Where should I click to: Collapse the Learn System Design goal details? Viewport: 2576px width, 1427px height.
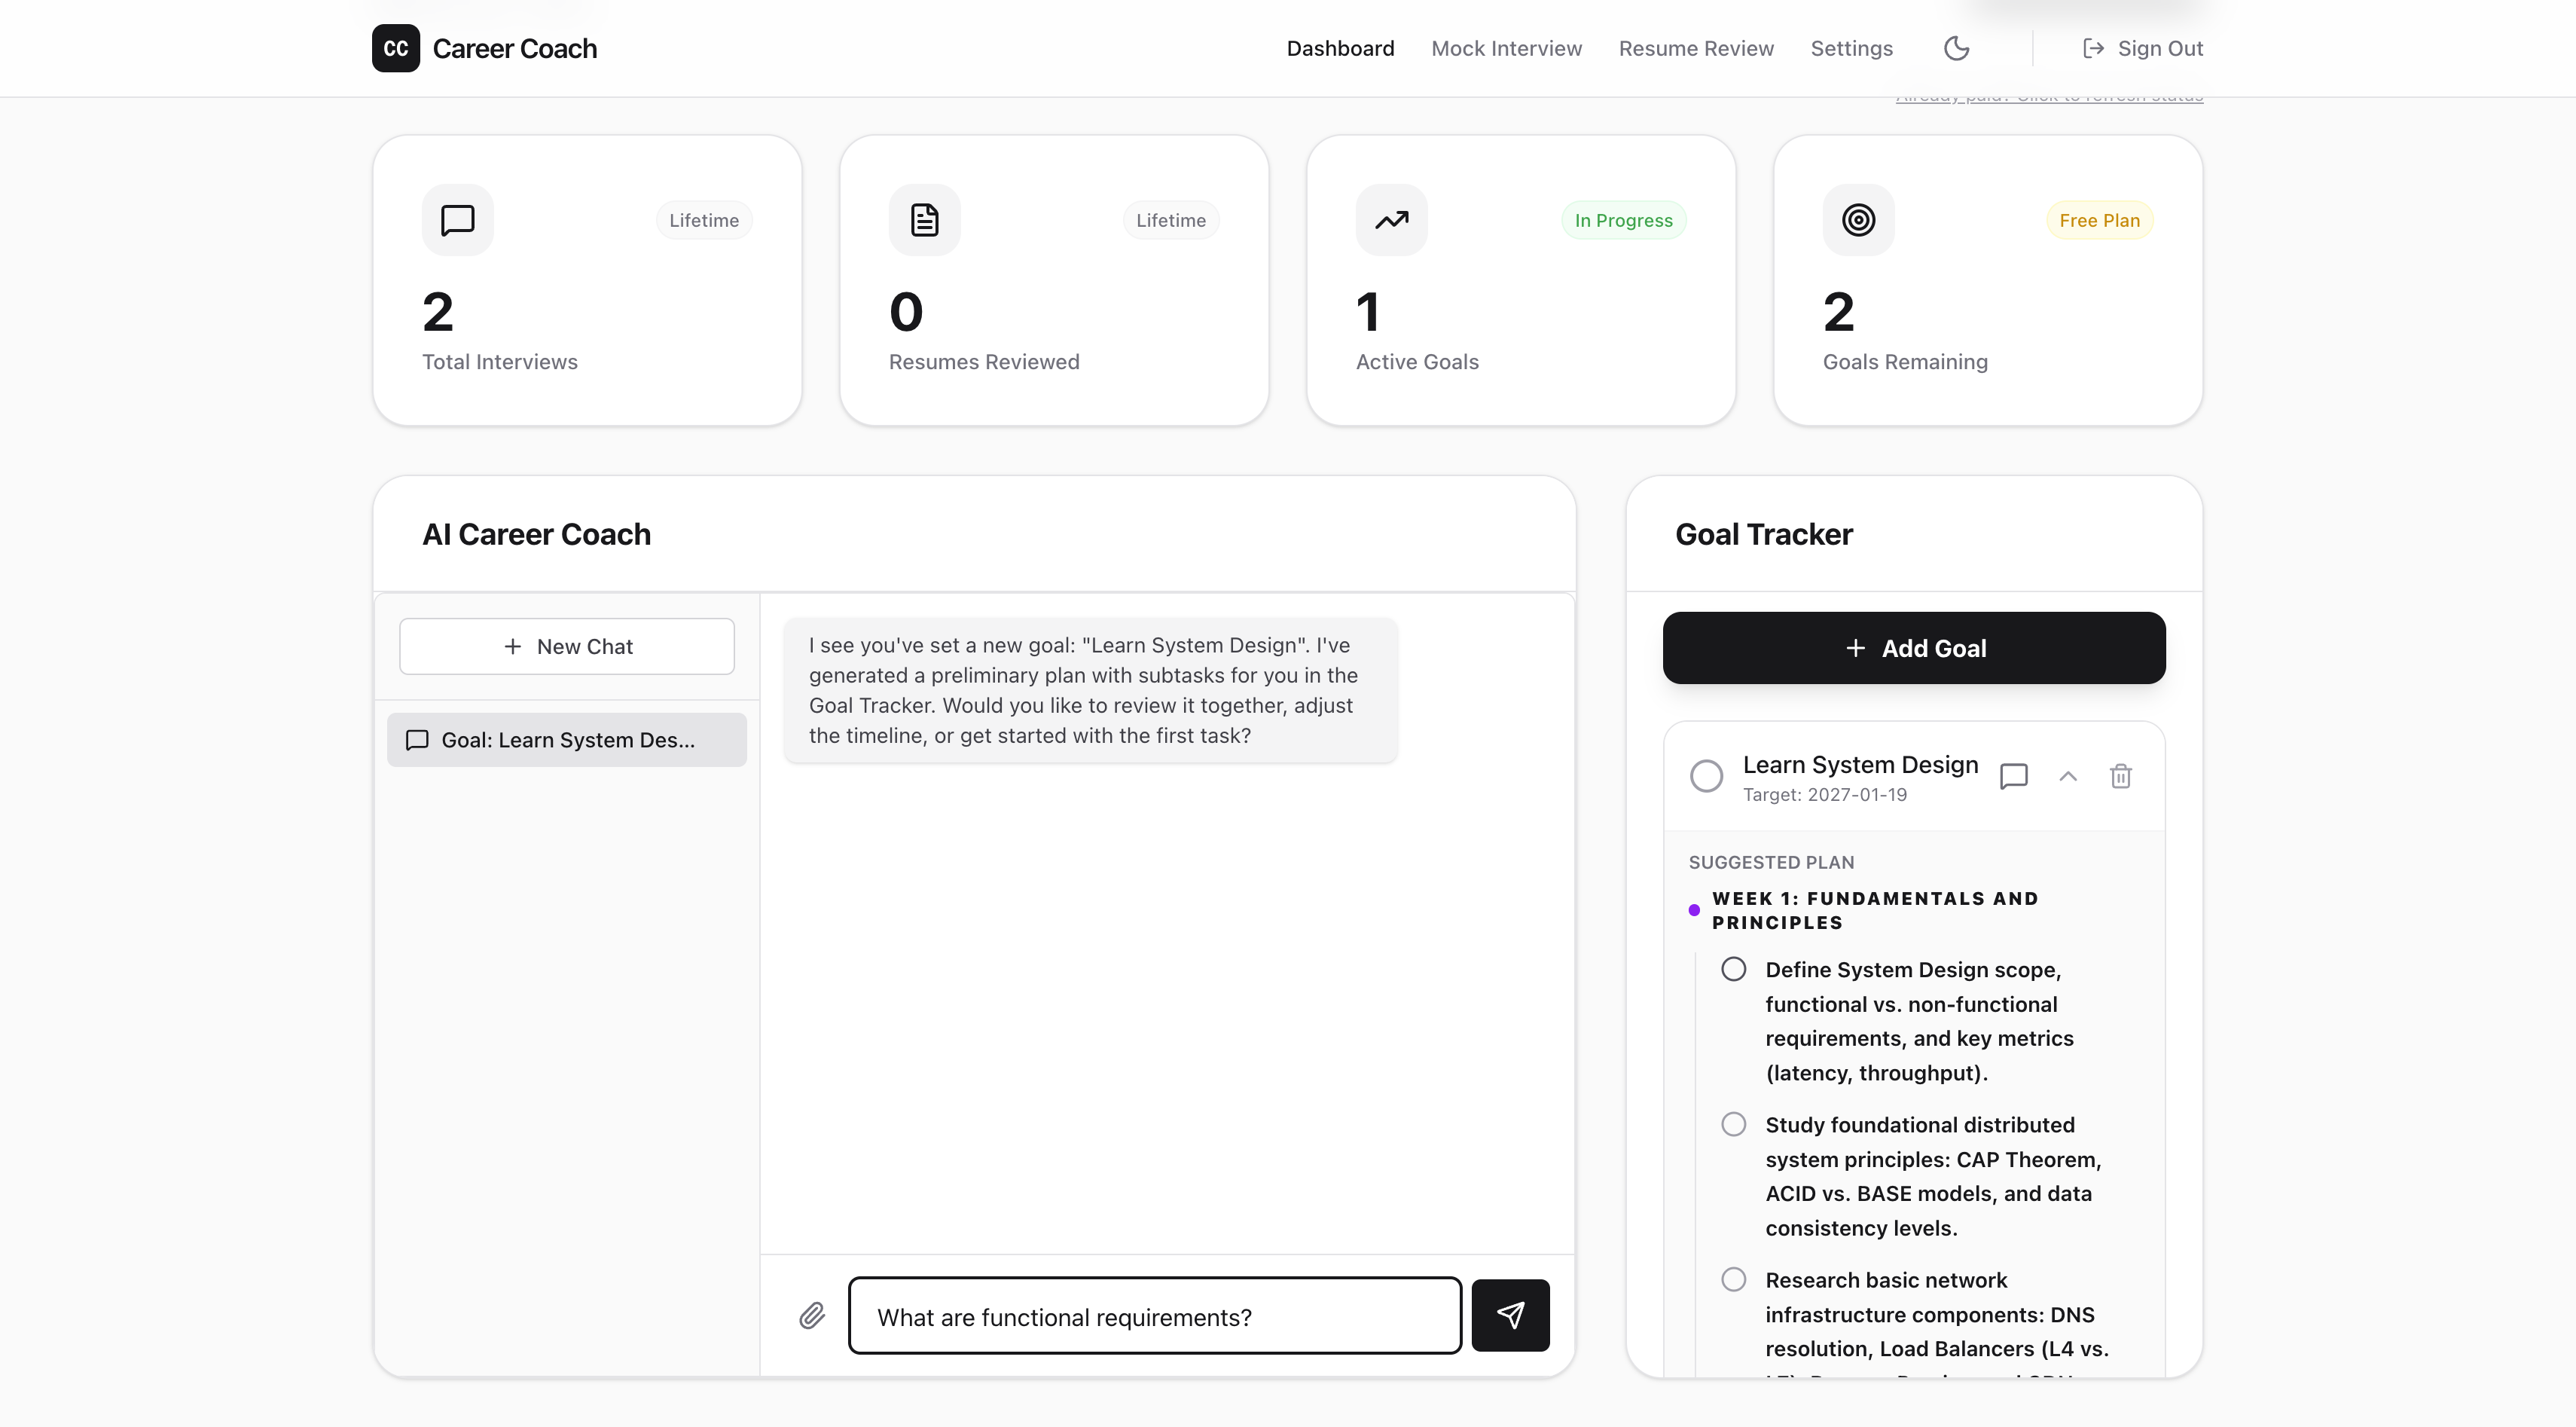tap(2067, 776)
